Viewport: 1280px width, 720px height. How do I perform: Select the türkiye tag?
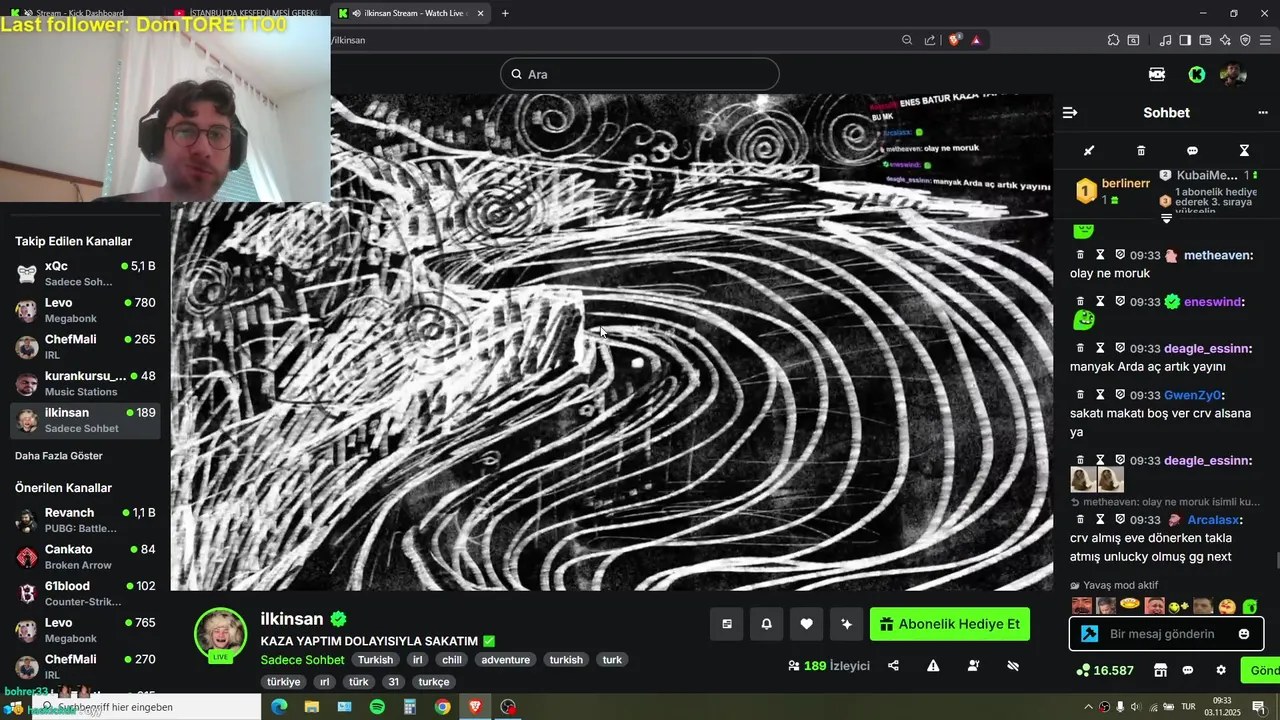[283, 682]
